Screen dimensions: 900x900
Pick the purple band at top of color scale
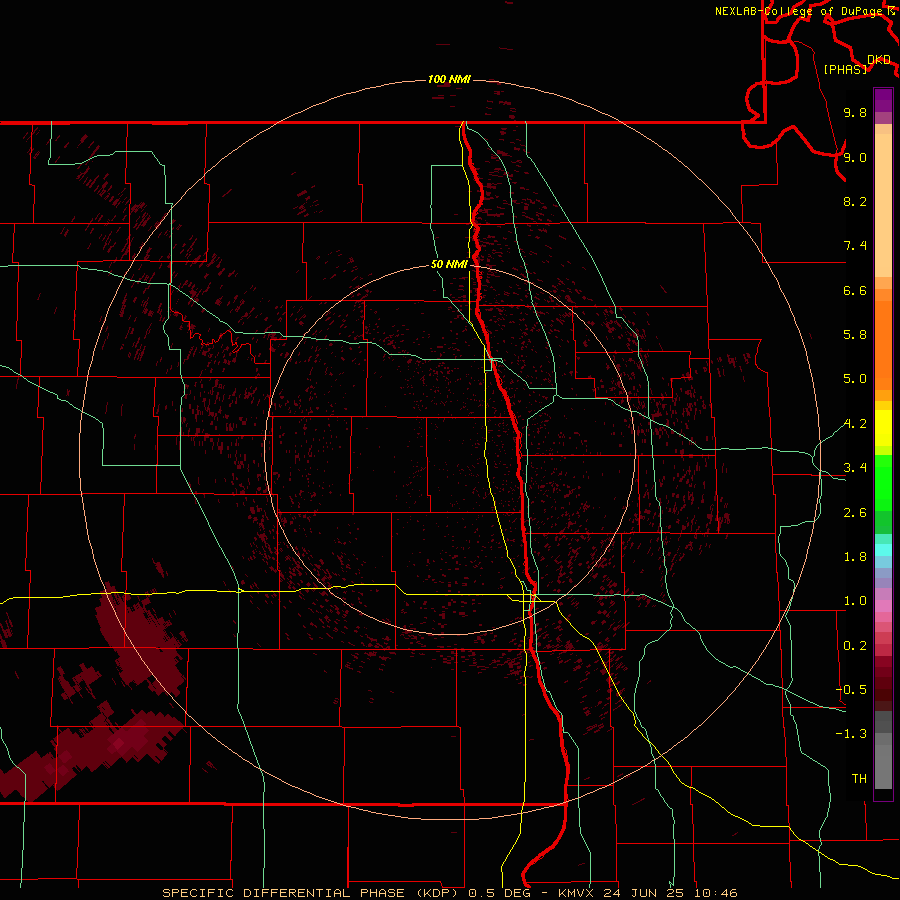click(883, 100)
